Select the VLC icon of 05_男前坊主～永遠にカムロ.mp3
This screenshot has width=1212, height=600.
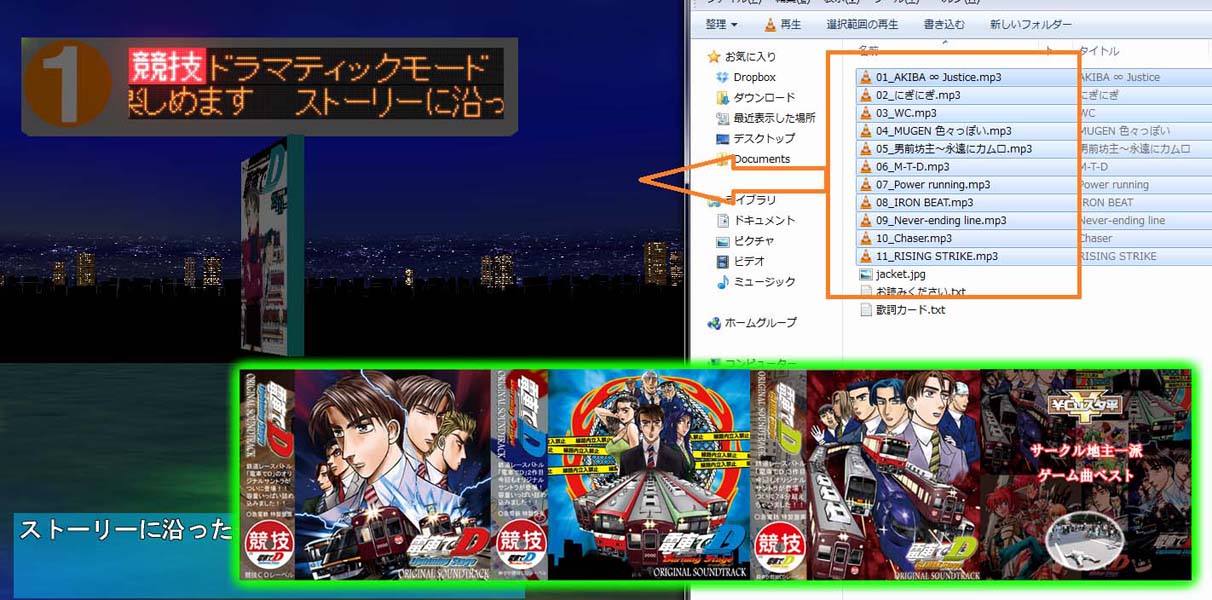(865, 149)
